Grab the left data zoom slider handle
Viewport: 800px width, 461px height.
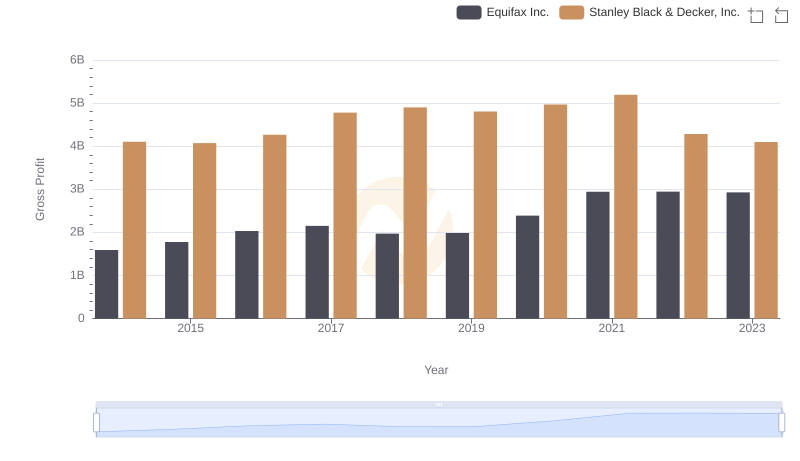pyautogui.click(x=96, y=422)
